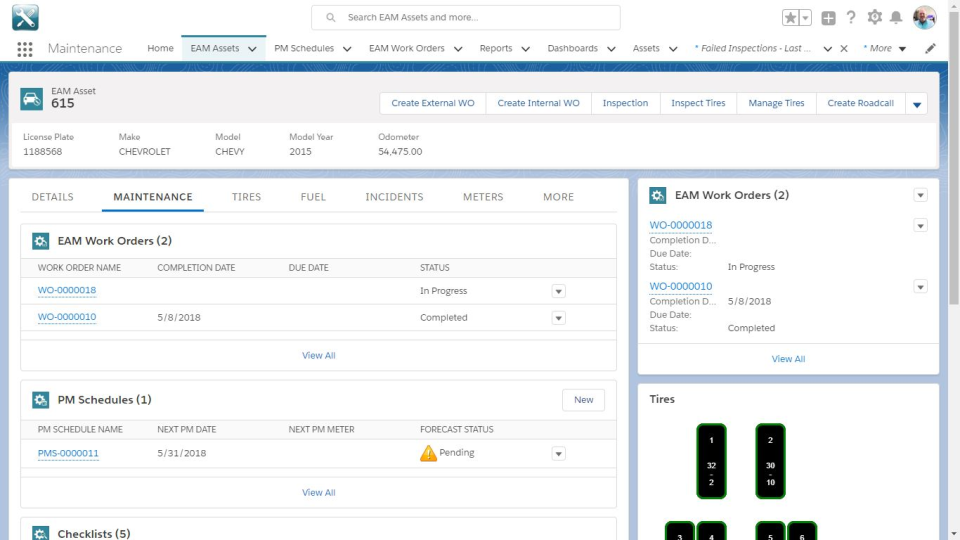The image size is (960, 540).
Task: View notifications bell
Action: click(896, 17)
